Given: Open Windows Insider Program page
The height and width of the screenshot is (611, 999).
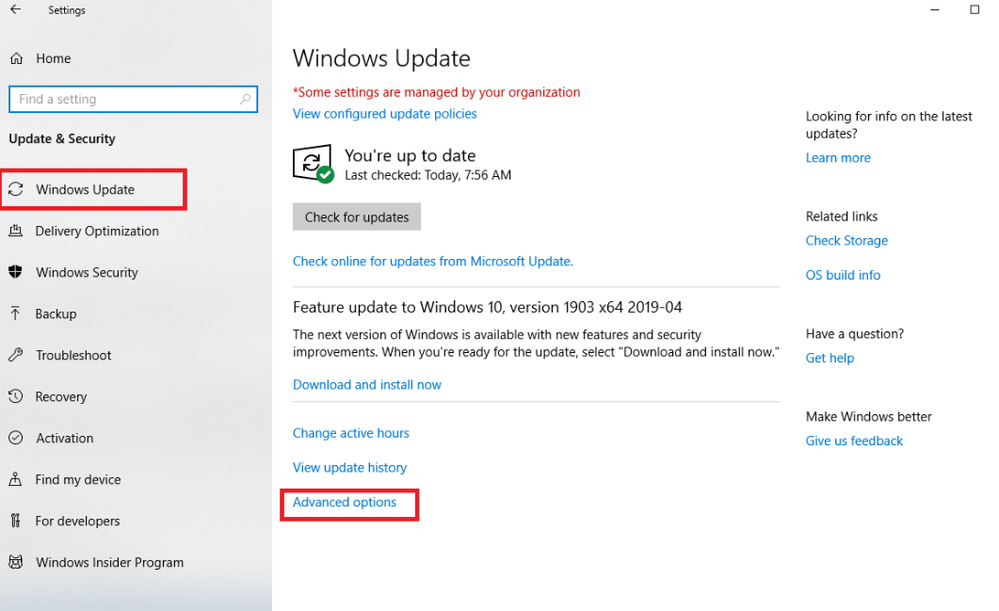Looking at the screenshot, I should coord(110,562).
